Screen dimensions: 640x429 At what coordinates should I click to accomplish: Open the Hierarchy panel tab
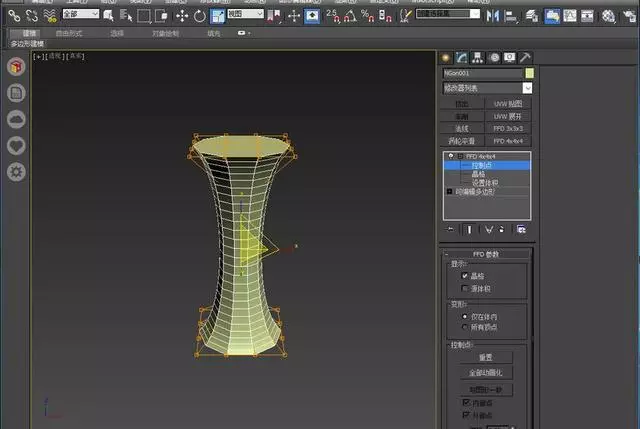click(x=478, y=57)
